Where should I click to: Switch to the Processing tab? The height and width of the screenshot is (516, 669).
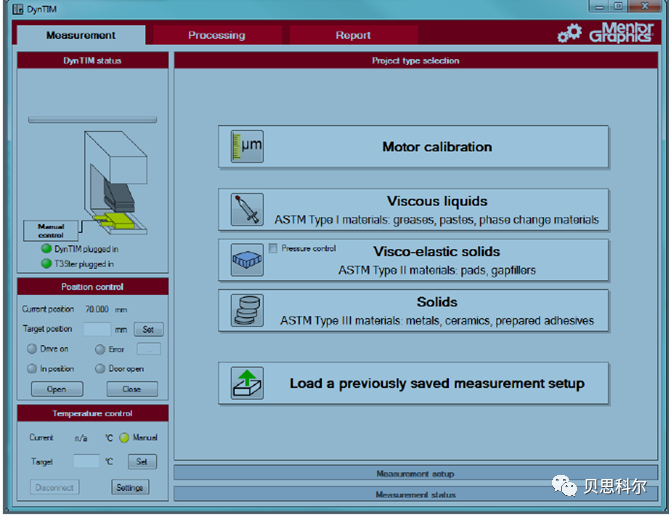pyautogui.click(x=217, y=35)
